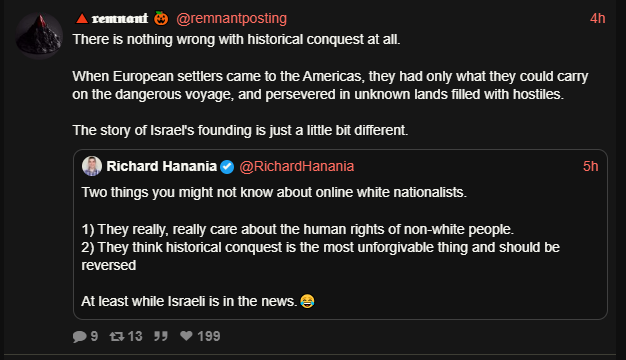Open the quoted tweet about white nationalists
The width and height of the screenshot is (626, 360).
point(340,235)
